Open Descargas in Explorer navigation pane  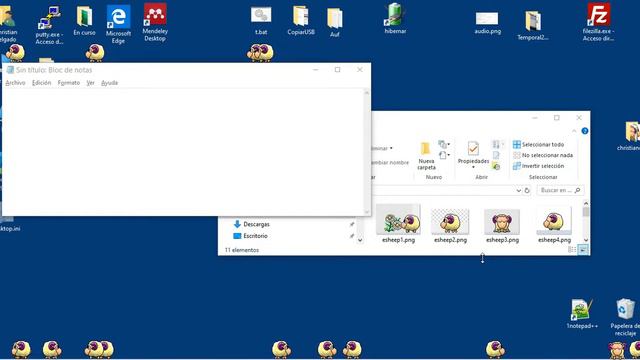pos(251,224)
